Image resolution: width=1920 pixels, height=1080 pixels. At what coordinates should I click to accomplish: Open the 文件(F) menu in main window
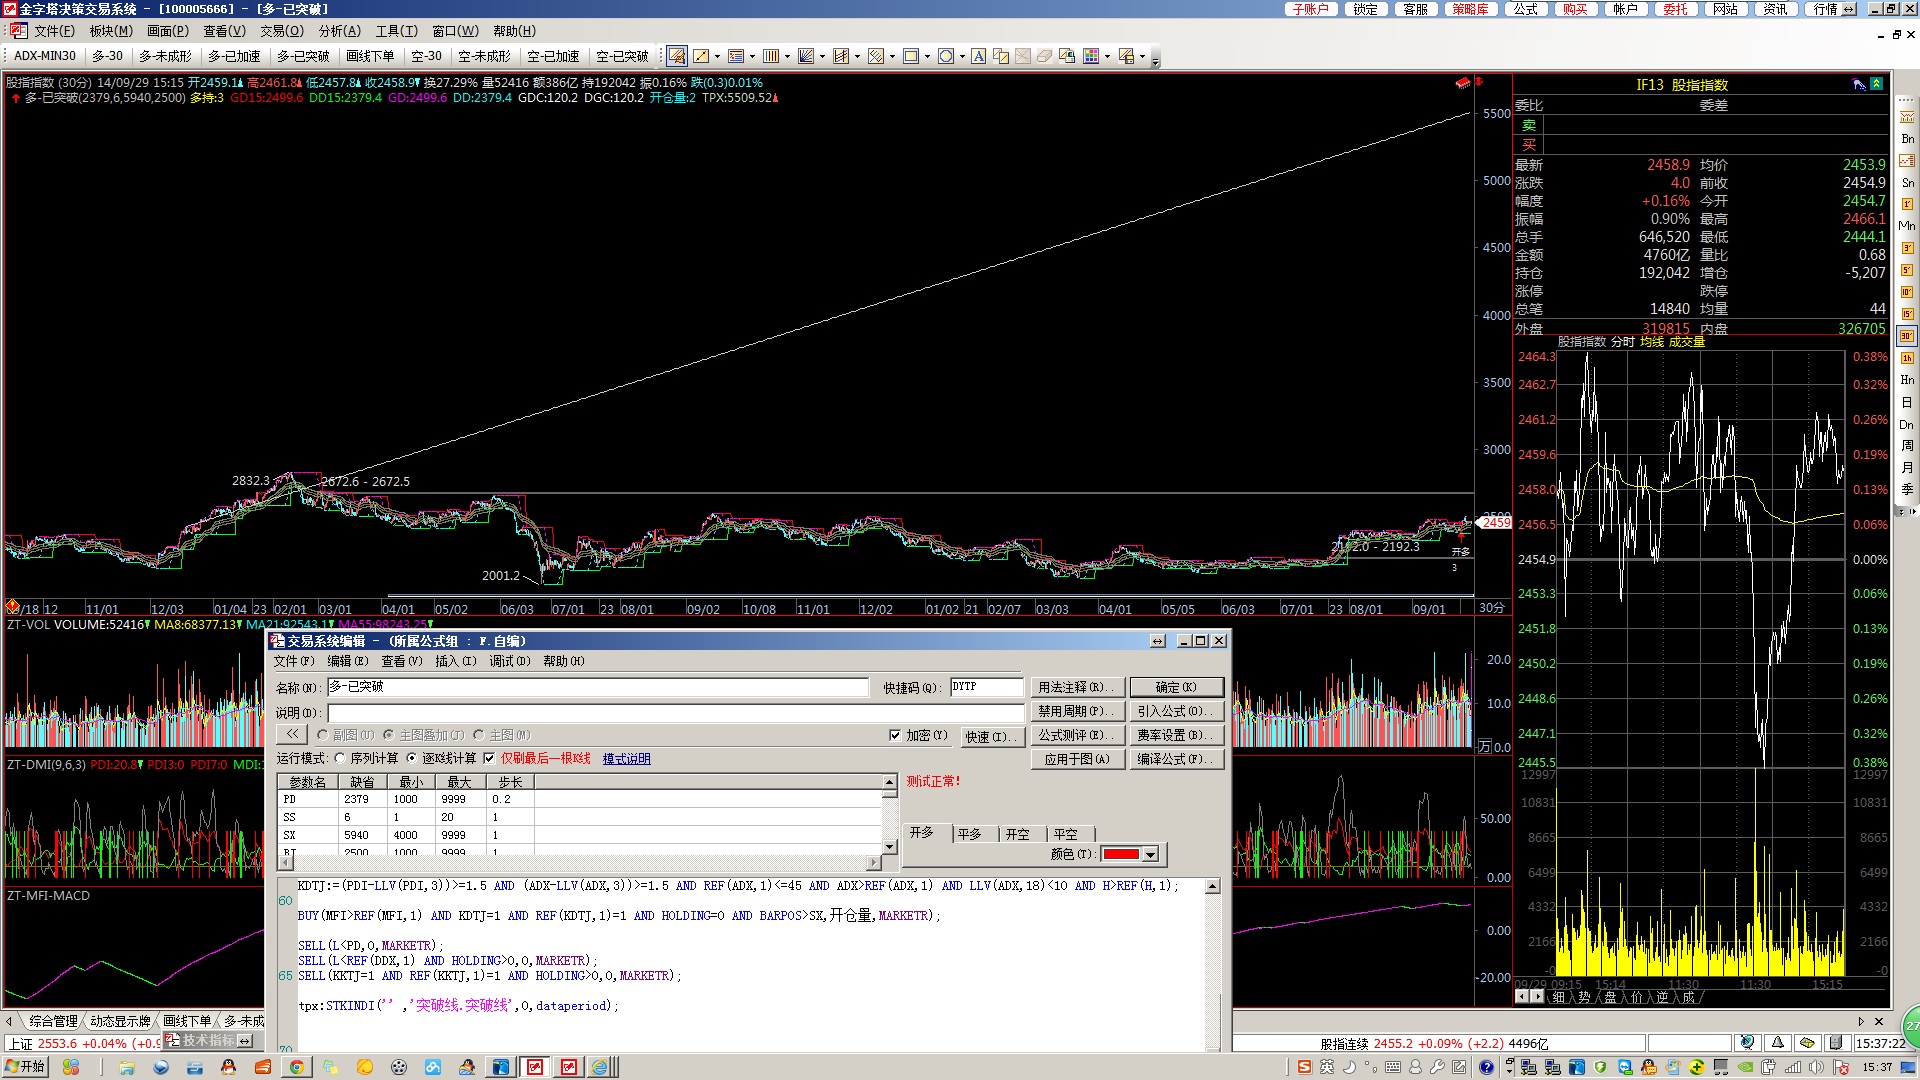(54, 31)
